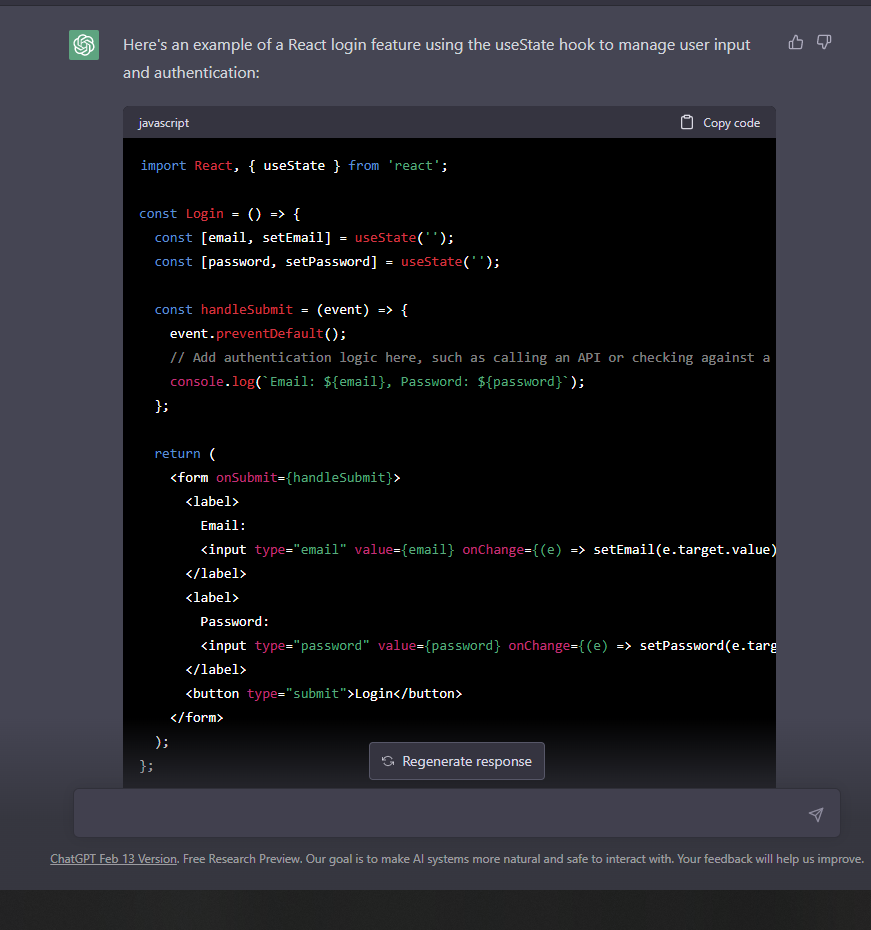Viewport: 871px width, 930px height.
Task: Open the ChatGPT Feb 13 Version link
Action: [113, 858]
